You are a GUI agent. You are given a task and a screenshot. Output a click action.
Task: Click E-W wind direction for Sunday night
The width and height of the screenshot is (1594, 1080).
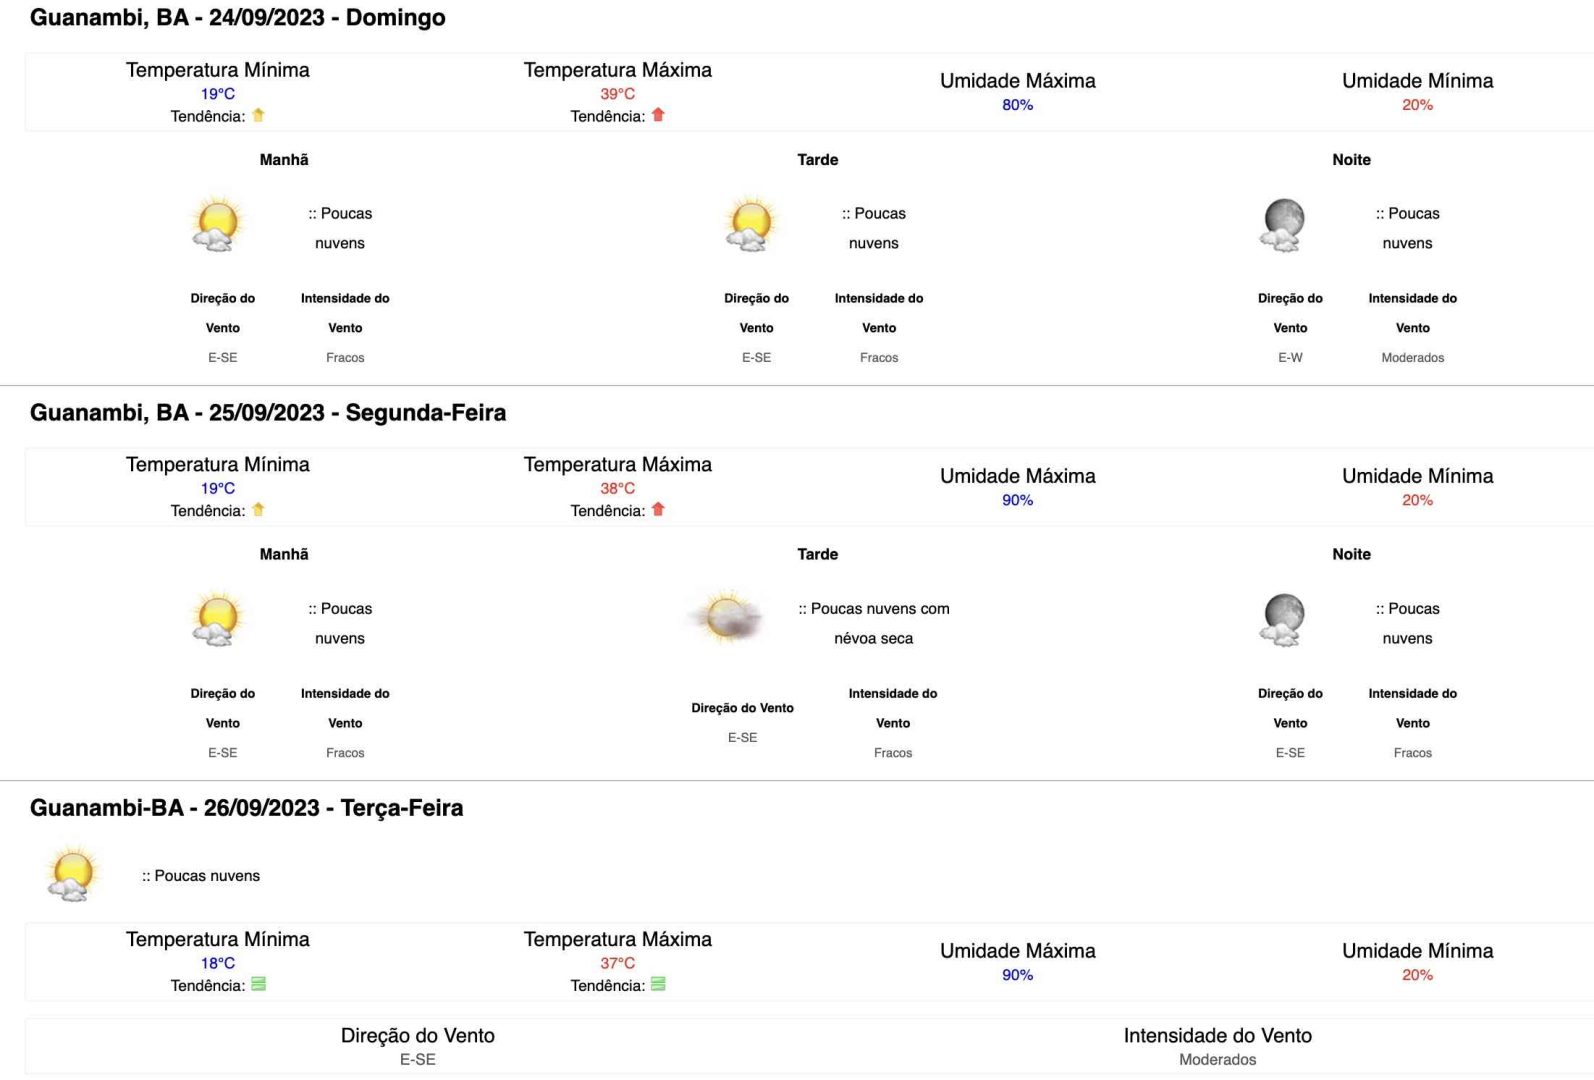coord(1290,357)
